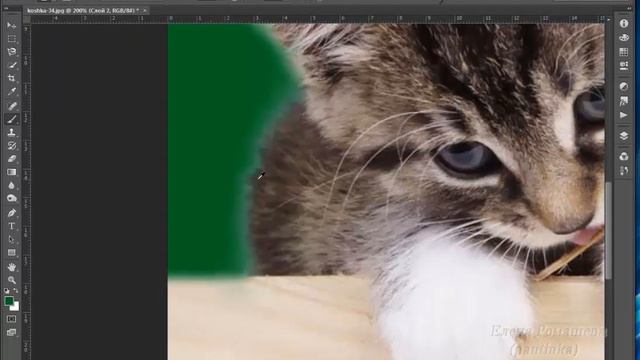Toggle Quick Mask mode

pyautogui.click(x=11, y=319)
